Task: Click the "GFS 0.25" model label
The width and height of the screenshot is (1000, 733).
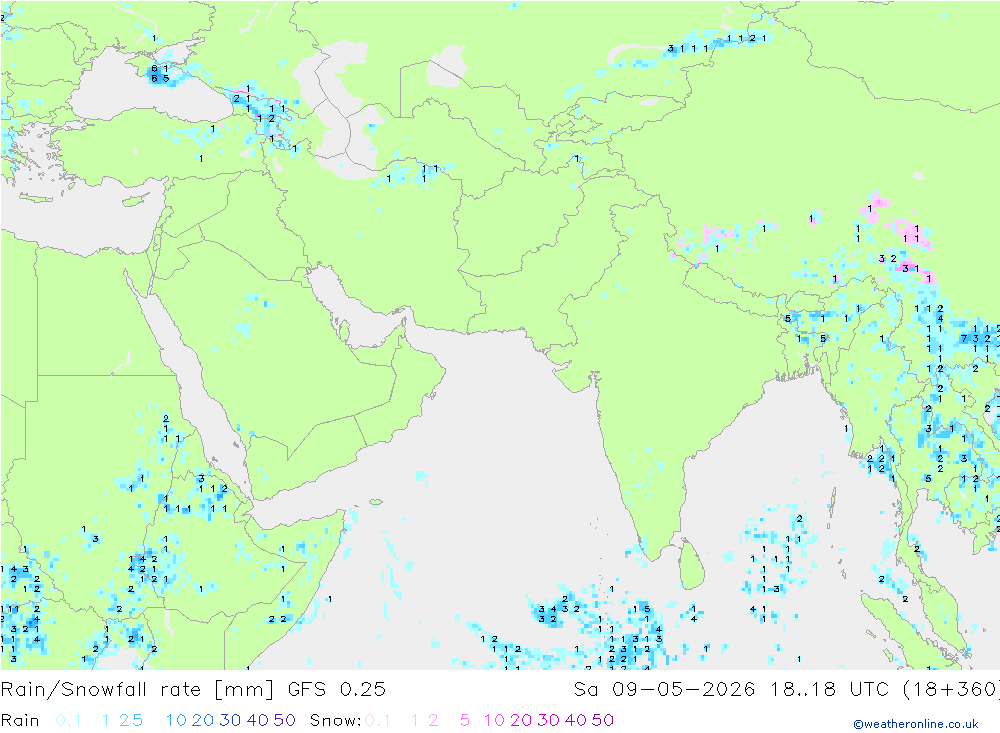Action: point(337,690)
